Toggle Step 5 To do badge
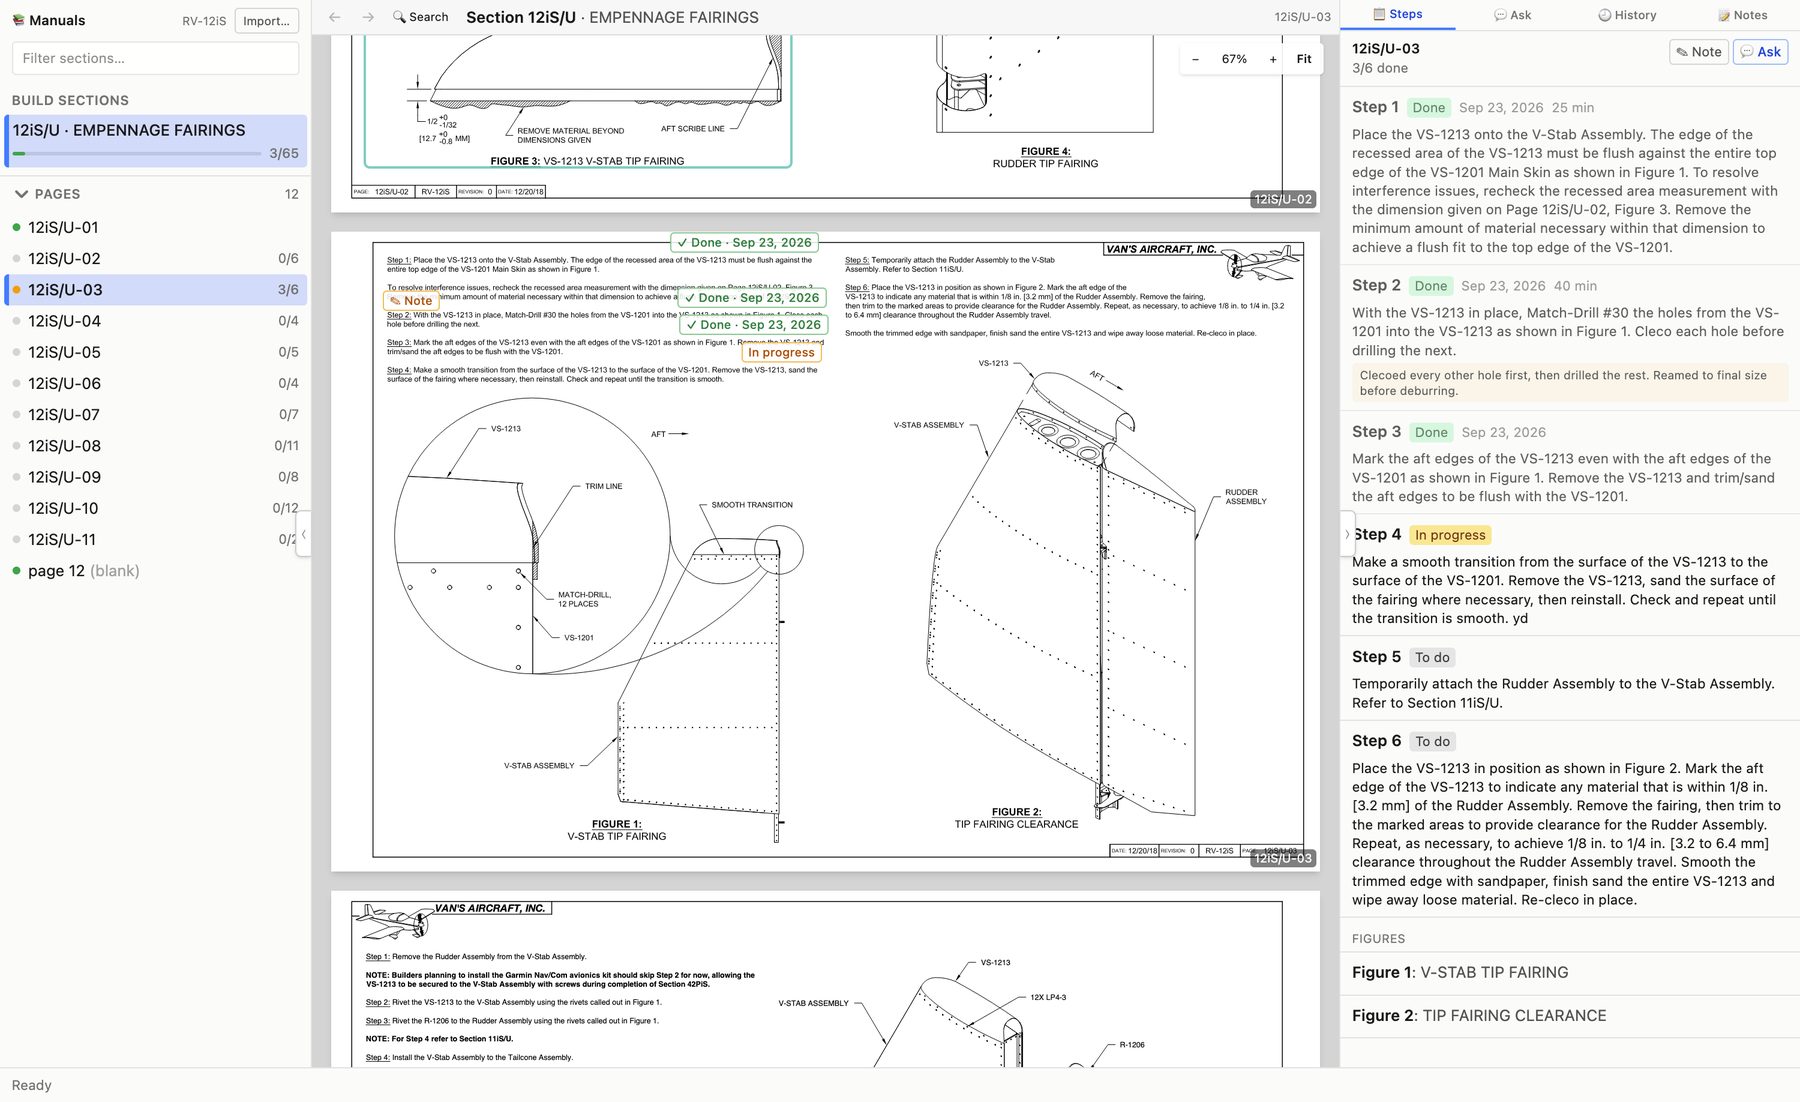The image size is (1800, 1102). [x=1432, y=657]
